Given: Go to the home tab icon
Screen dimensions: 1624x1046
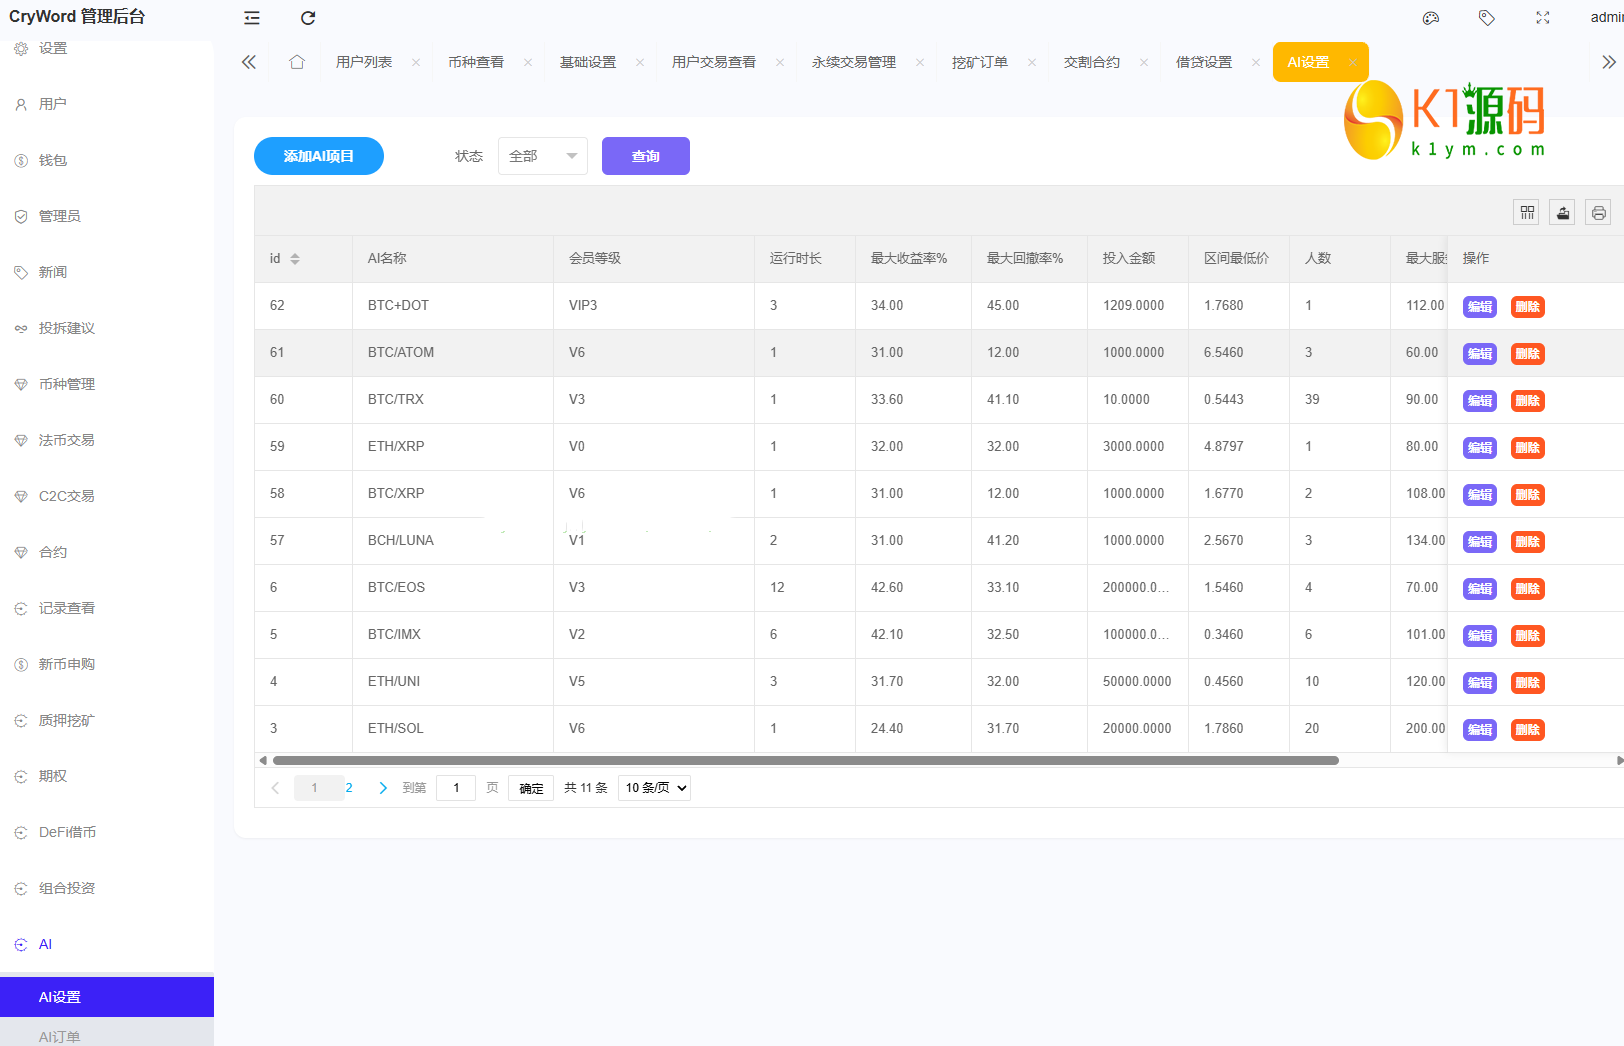Looking at the screenshot, I should click(x=297, y=62).
